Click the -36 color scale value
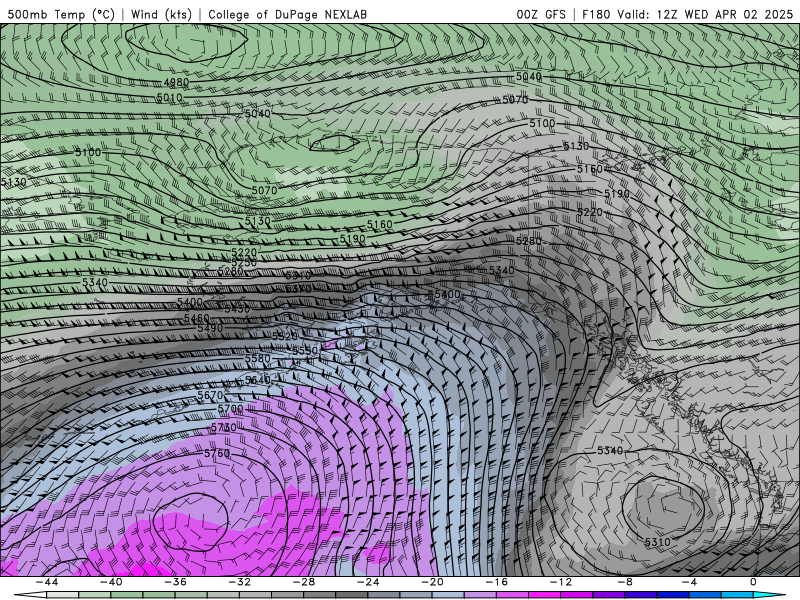The height and width of the screenshot is (600, 800). 176,582
